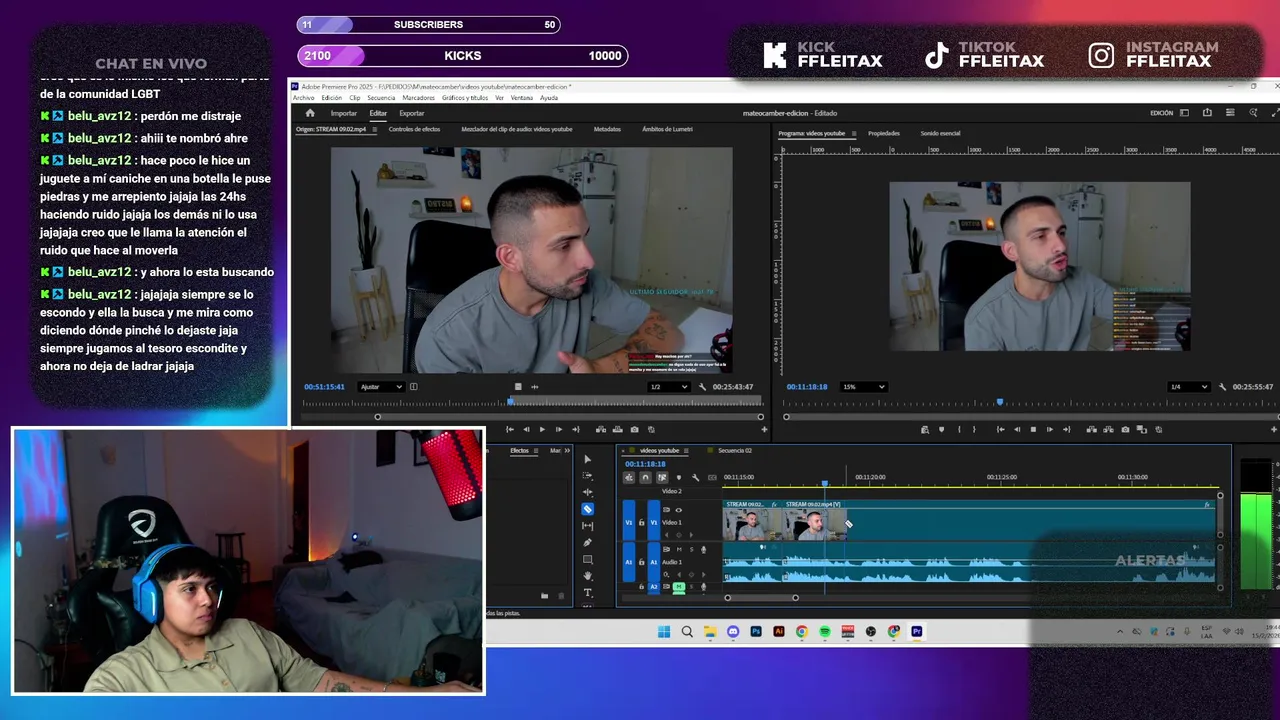Click Program monitor step forward one frame
This screenshot has width=1280, height=720.
tap(1049, 429)
